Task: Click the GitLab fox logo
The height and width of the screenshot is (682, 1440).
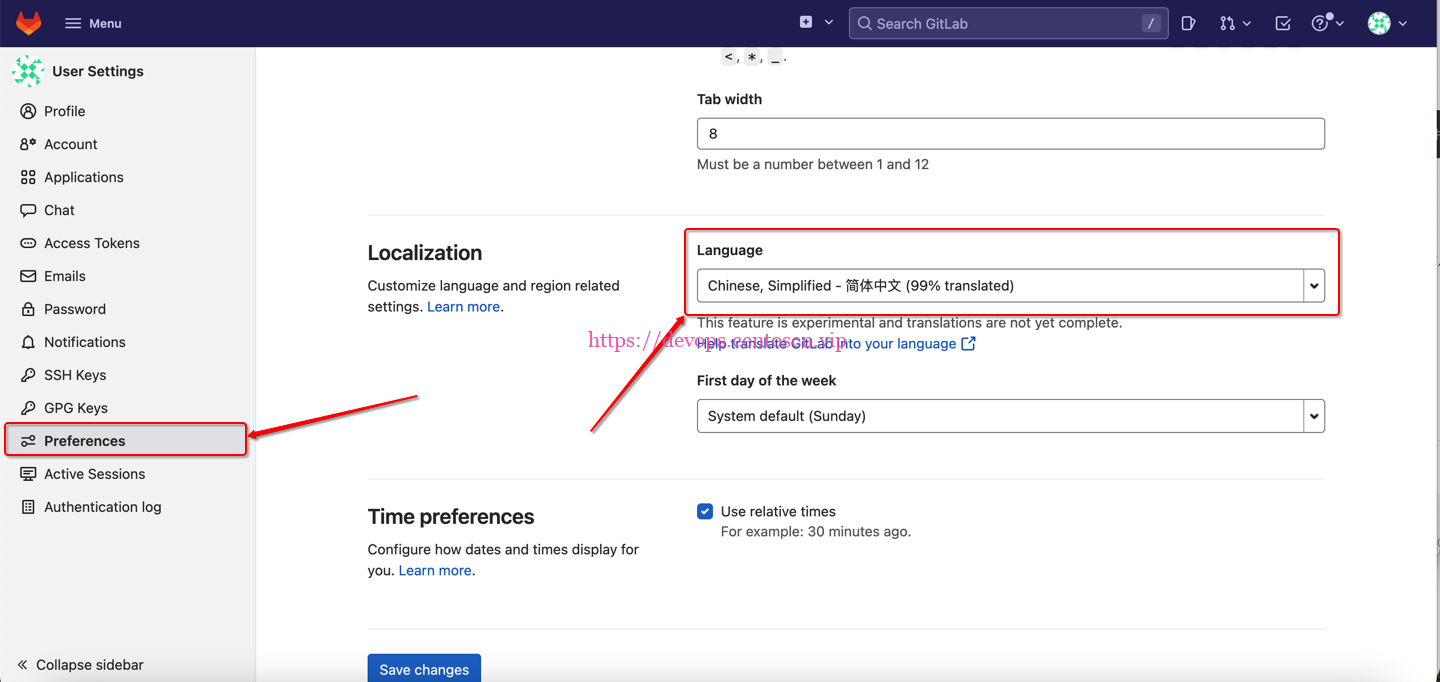Action: [29, 23]
